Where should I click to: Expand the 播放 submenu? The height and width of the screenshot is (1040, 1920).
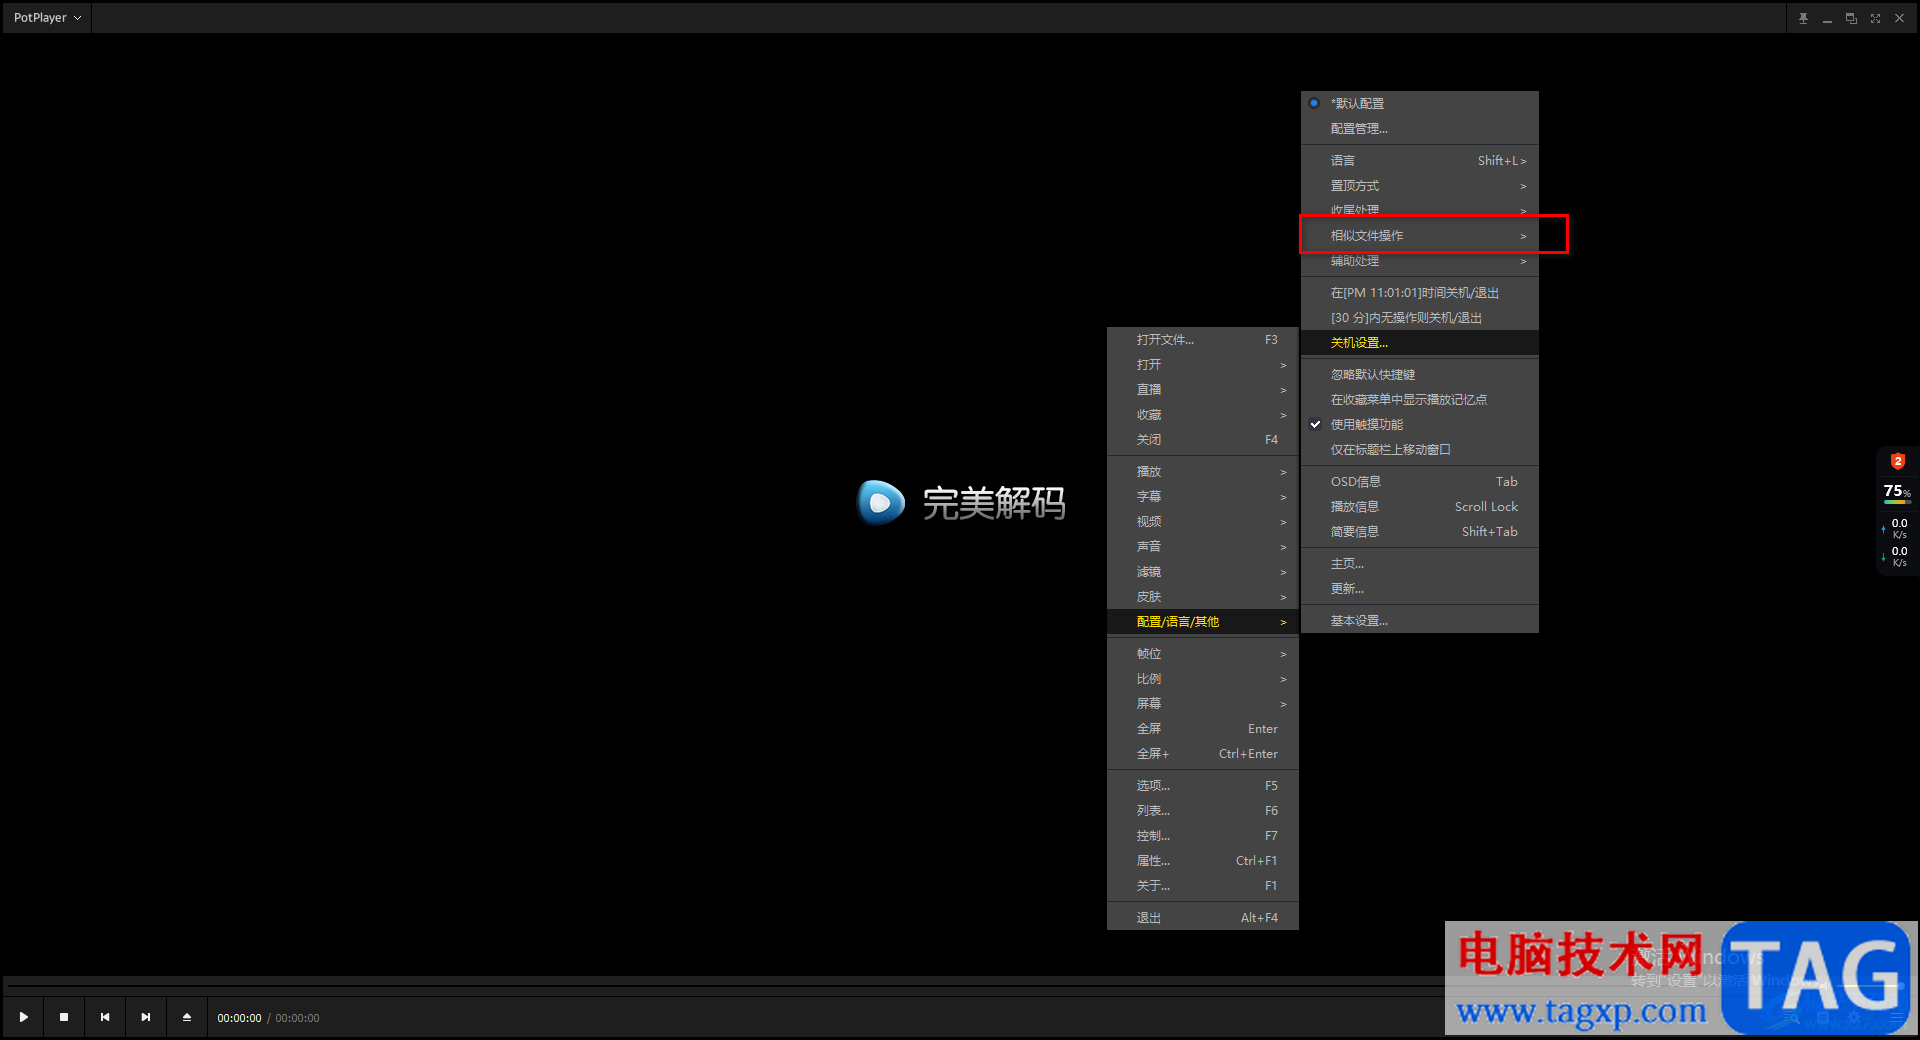(1203, 472)
